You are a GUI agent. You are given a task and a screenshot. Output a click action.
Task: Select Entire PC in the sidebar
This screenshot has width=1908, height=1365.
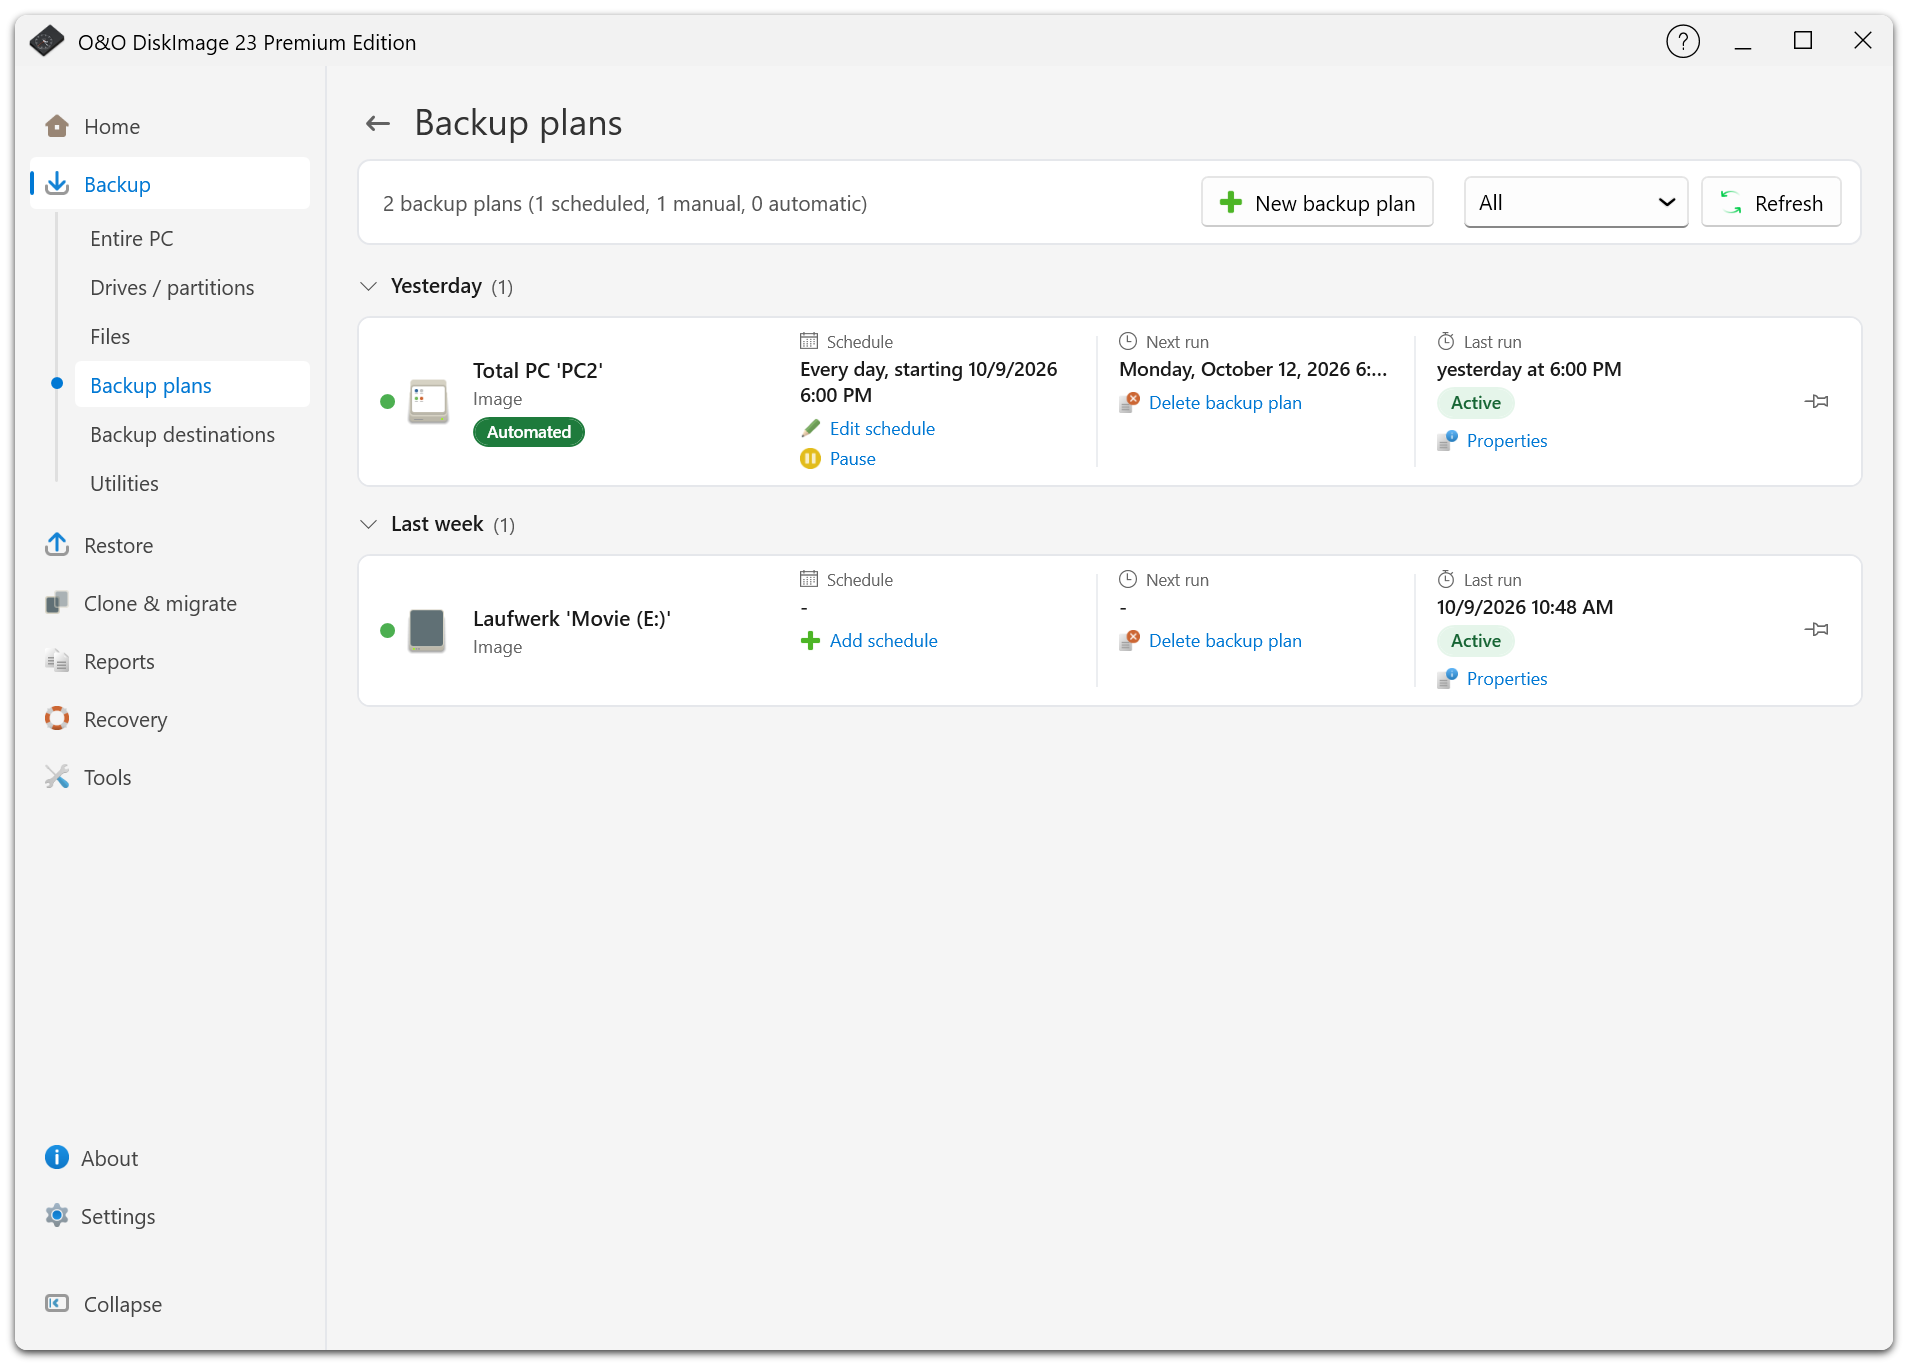[x=132, y=238]
